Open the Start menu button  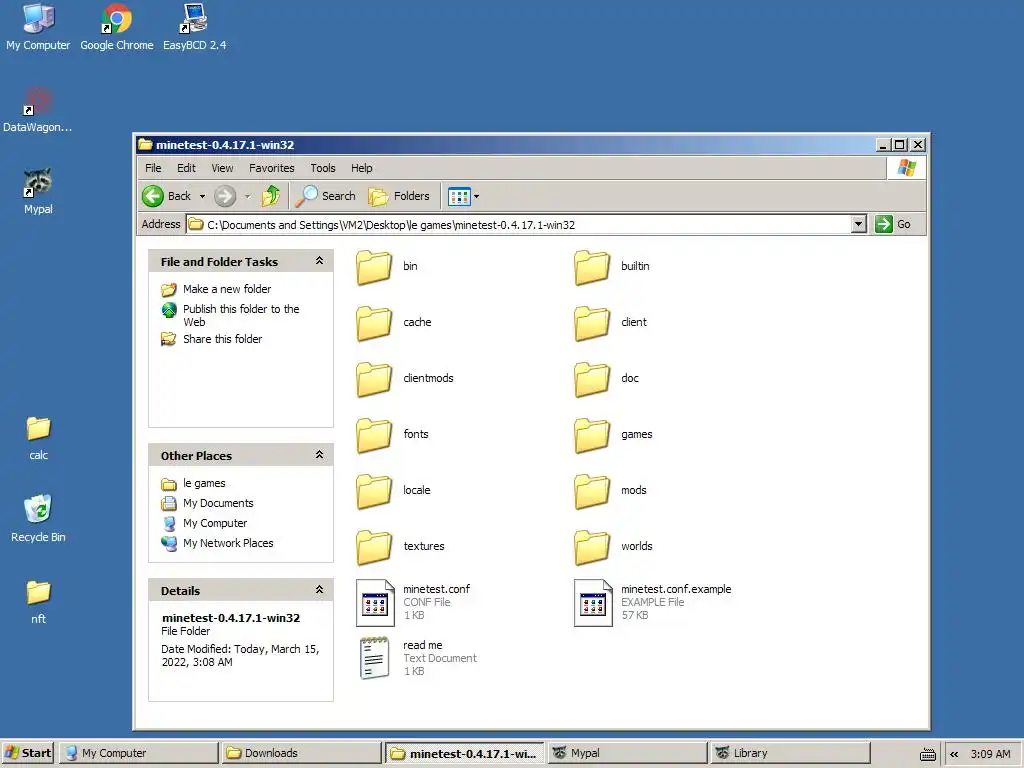[x=29, y=753]
